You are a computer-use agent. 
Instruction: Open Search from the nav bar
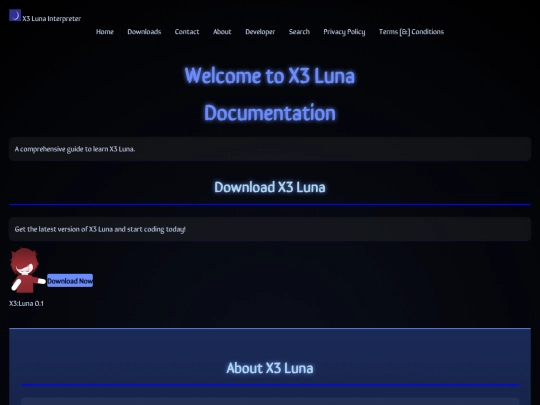pos(299,32)
